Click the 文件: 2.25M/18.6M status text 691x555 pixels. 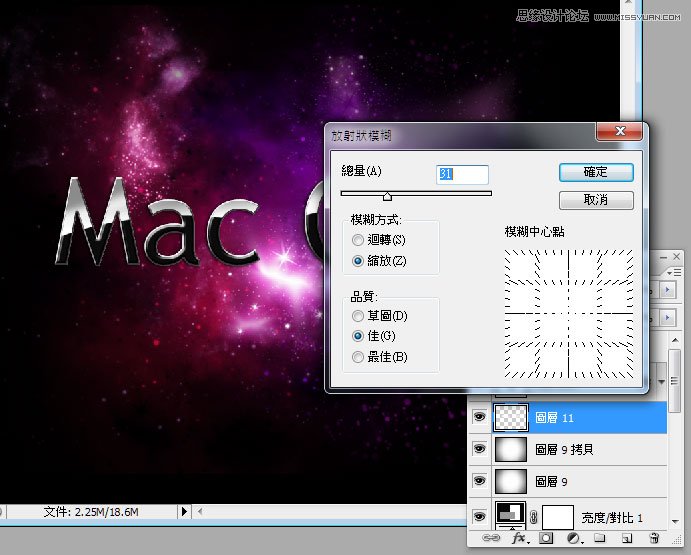(91, 512)
